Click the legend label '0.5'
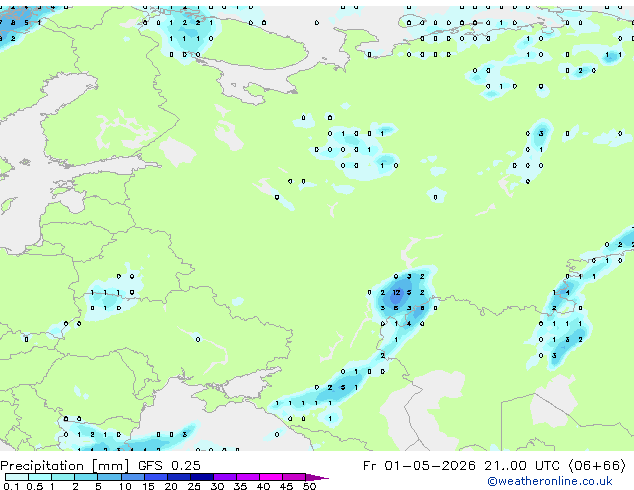Screen dimensions: 634x490 34,486
